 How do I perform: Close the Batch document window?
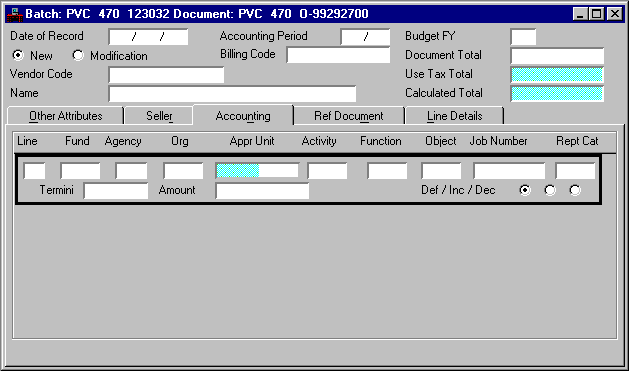click(x=614, y=14)
